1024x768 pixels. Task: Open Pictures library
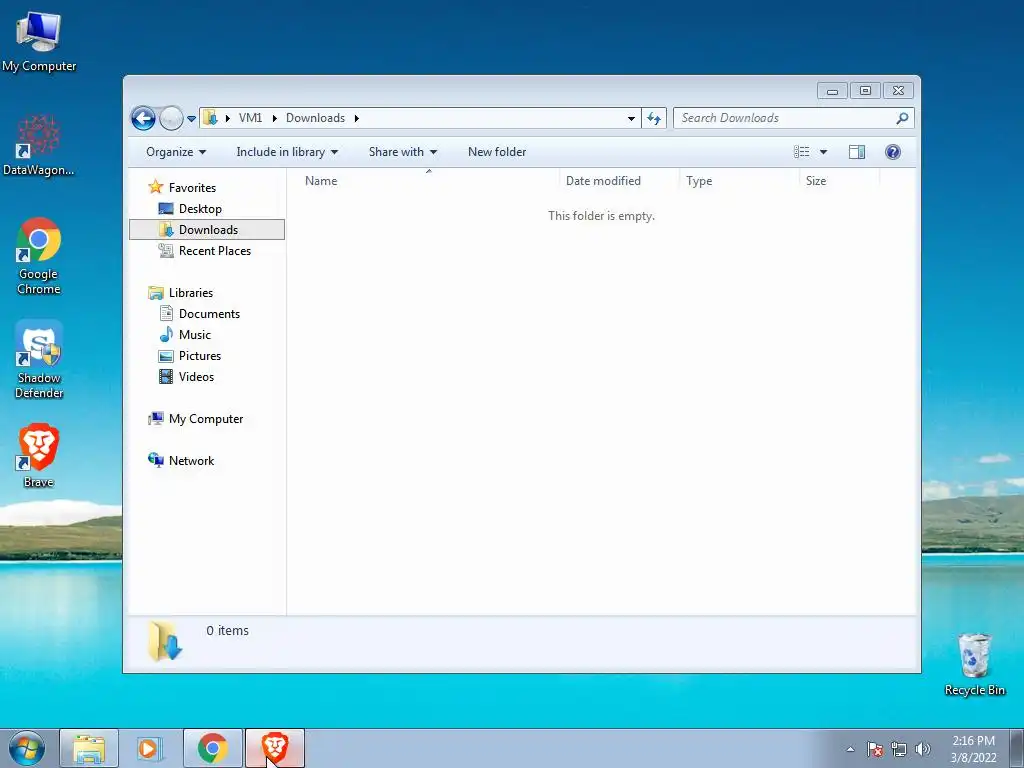[200, 356]
